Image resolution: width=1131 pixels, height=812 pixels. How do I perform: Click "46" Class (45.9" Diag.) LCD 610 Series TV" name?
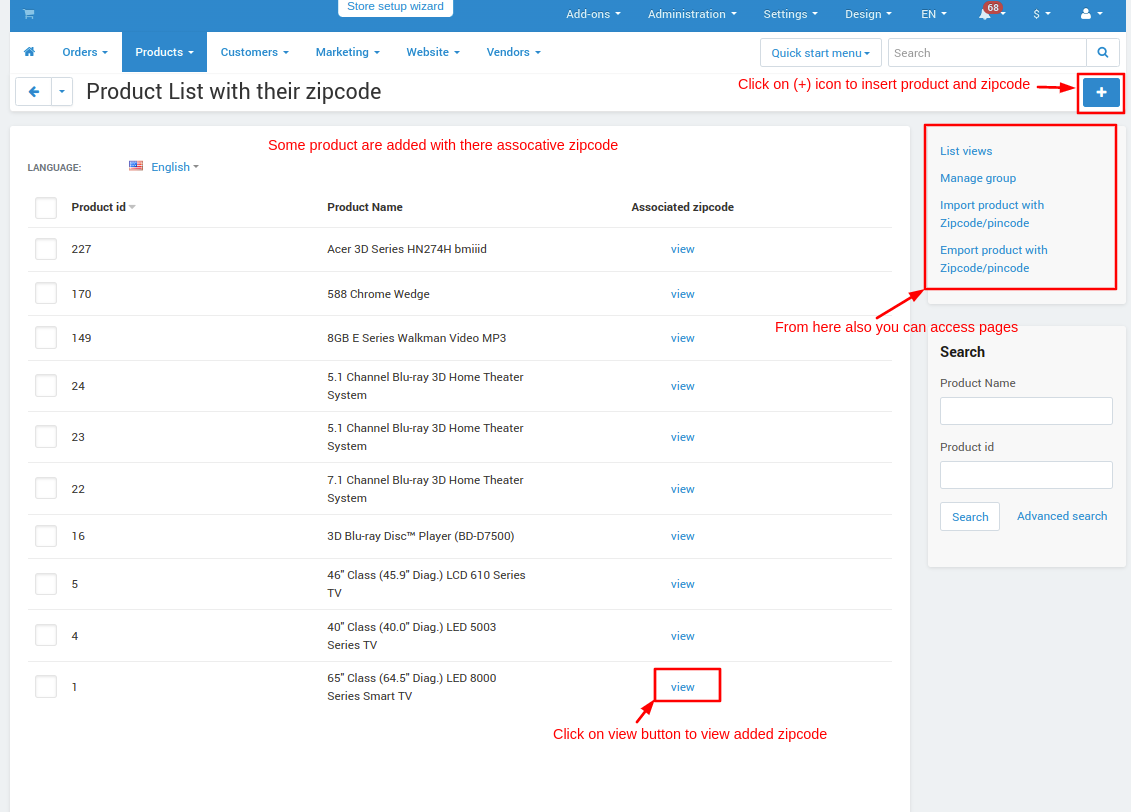[426, 584]
